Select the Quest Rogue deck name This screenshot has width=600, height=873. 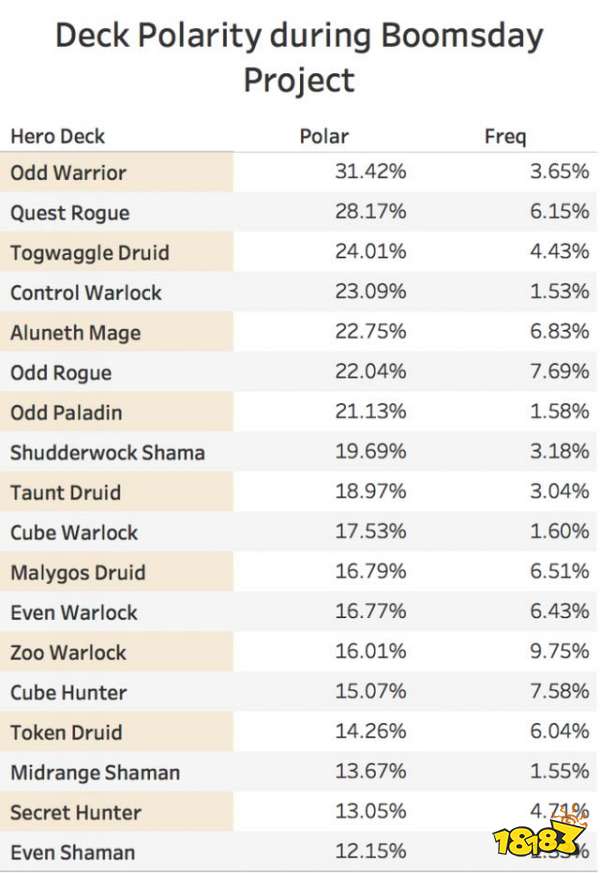[70, 213]
